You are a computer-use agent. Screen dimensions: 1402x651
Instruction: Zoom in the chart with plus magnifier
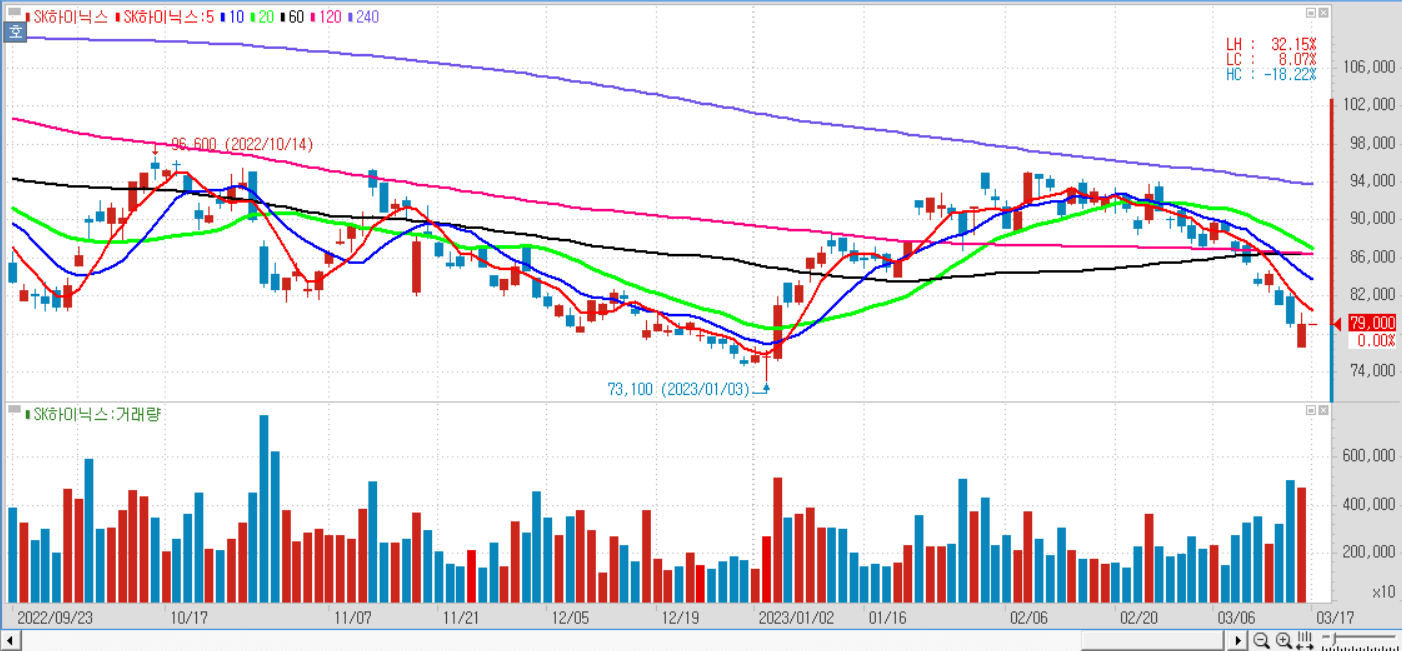click(1283, 640)
